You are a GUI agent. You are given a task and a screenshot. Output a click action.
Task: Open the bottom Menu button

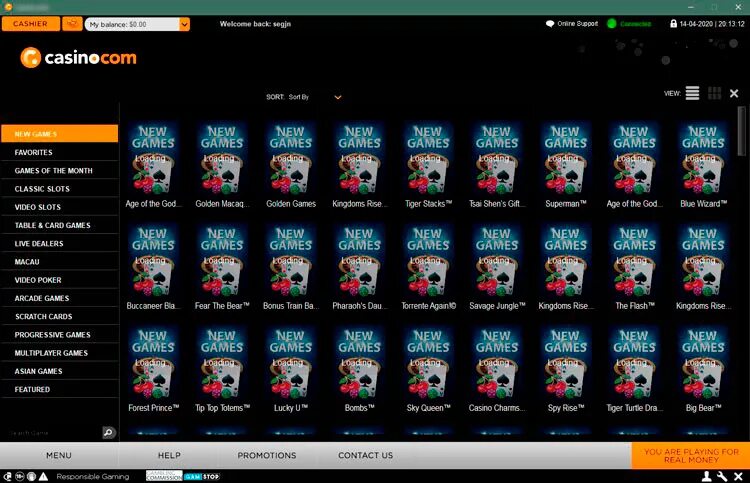coord(59,455)
